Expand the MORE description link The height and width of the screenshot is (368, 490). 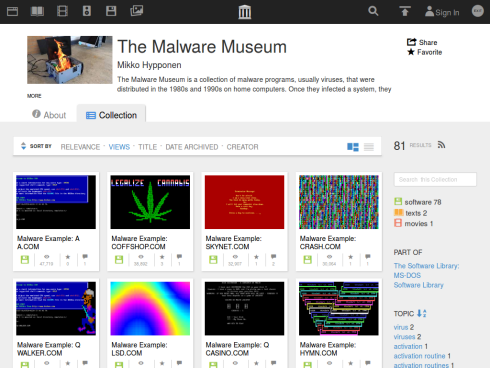point(34,96)
